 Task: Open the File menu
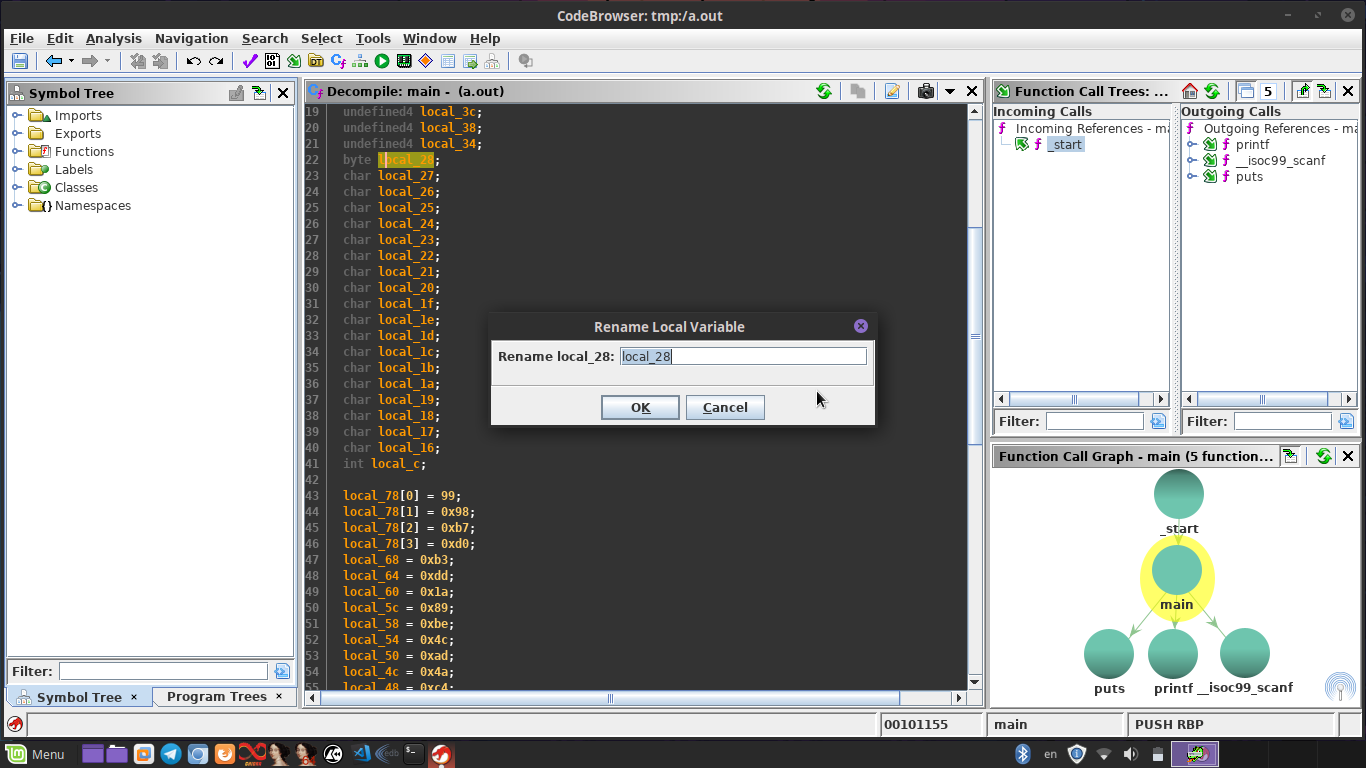click(x=22, y=38)
